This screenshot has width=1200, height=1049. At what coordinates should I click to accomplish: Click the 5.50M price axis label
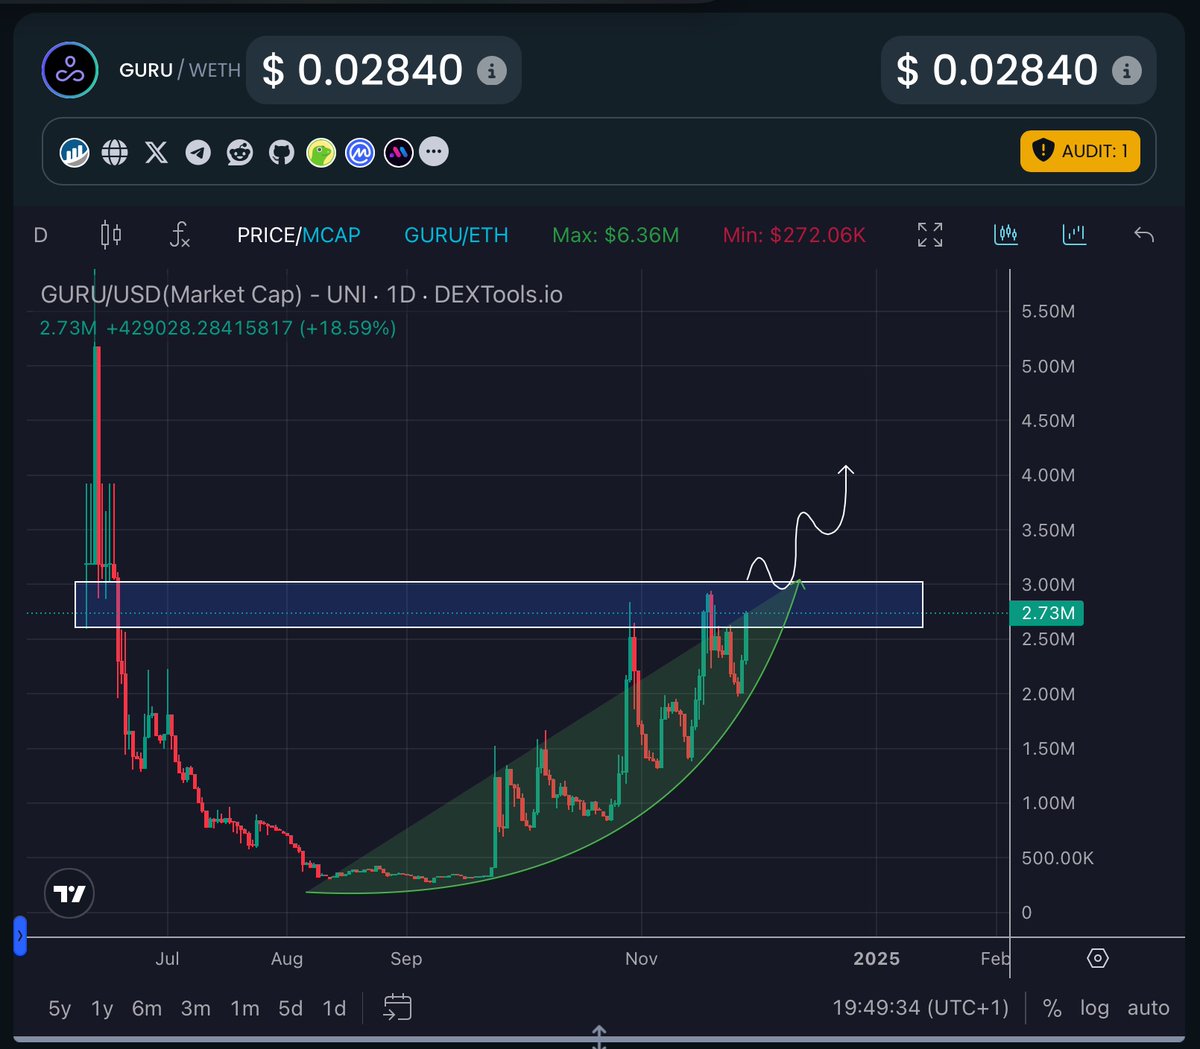pyautogui.click(x=1048, y=312)
